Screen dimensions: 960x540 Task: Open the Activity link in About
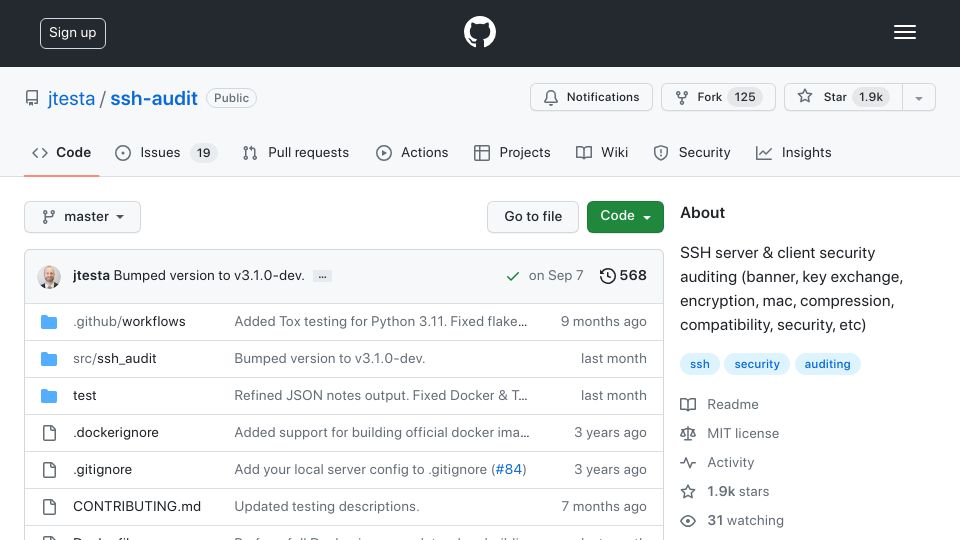point(717,463)
